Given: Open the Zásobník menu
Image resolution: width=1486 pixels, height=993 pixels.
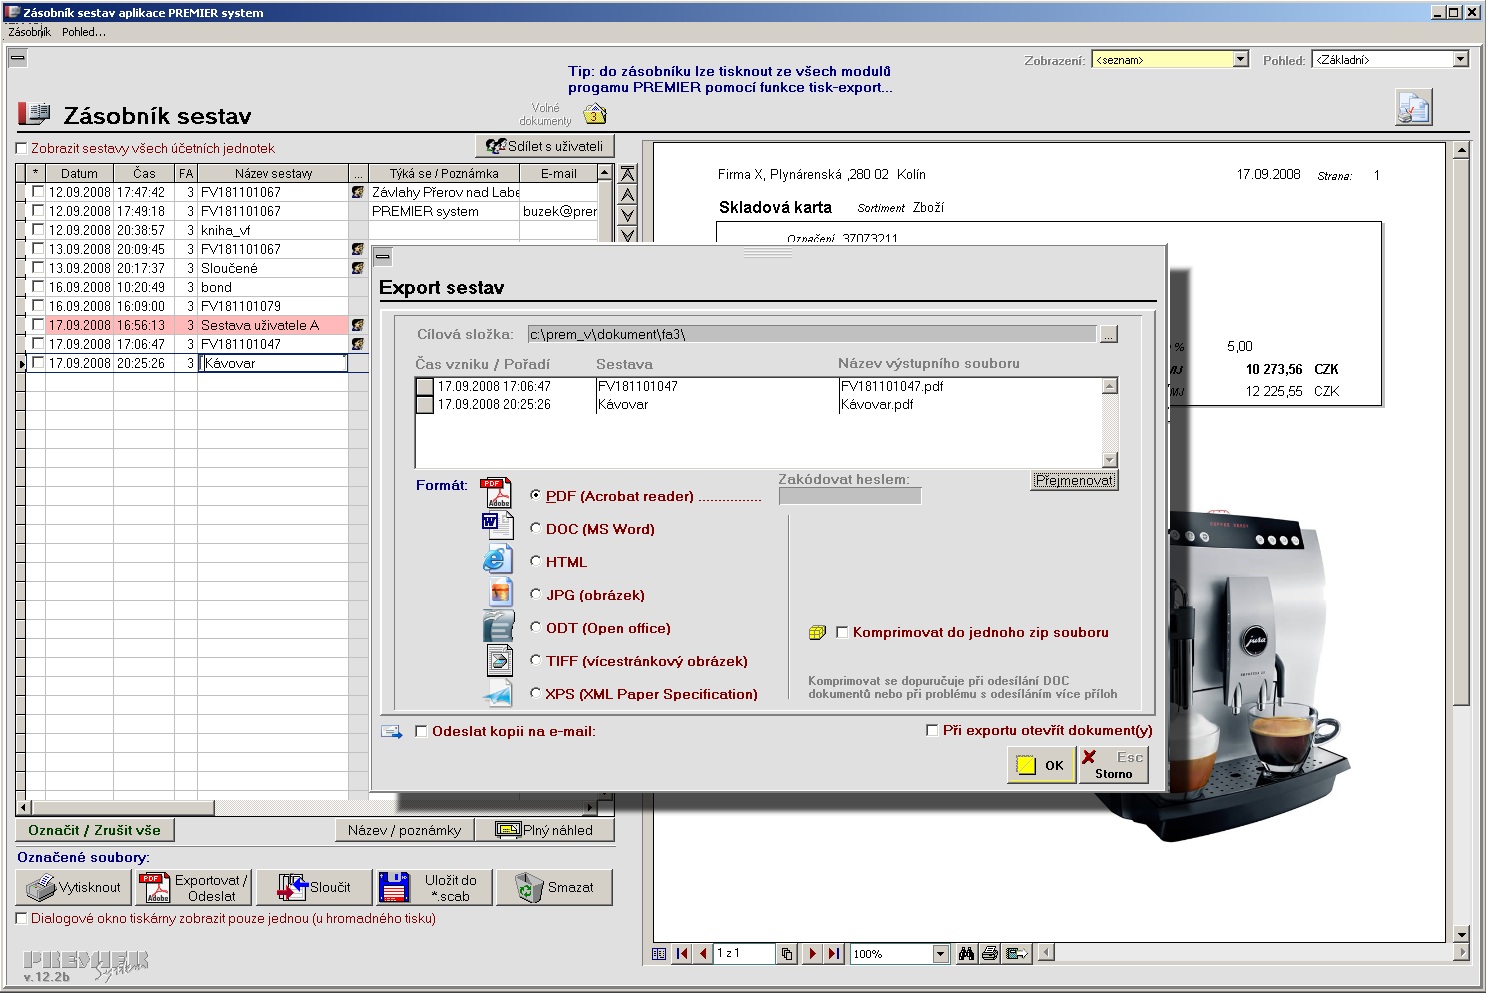Looking at the screenshot, I should [29, 32].
